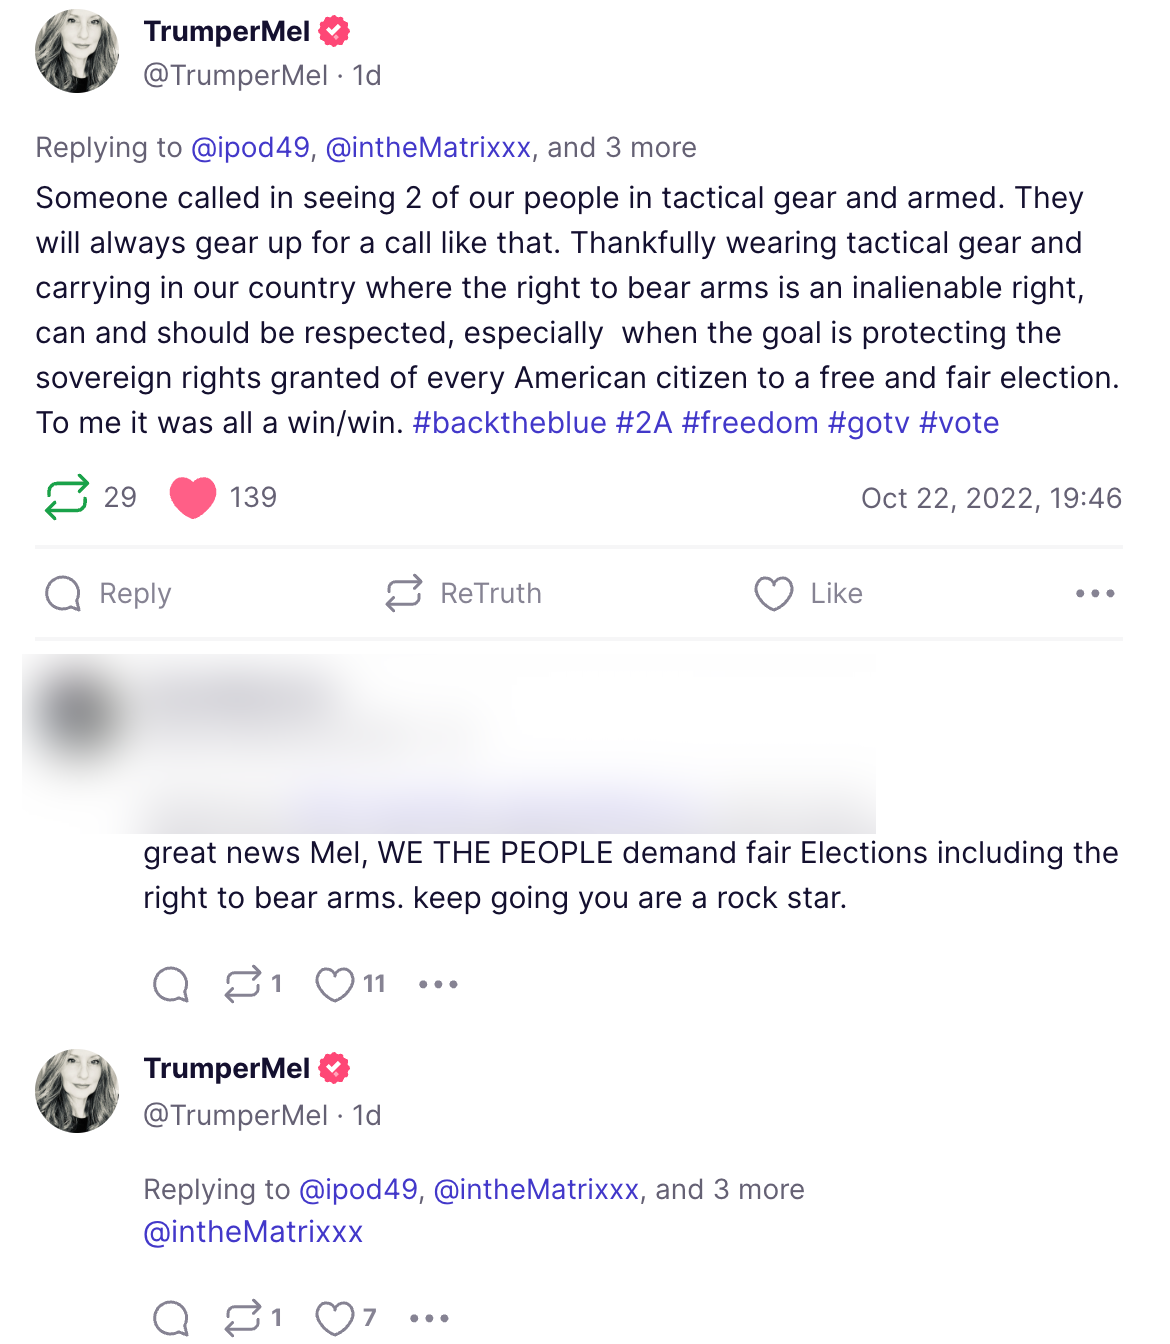
Task: ReTruth the main post
Action: pos(464,593)
